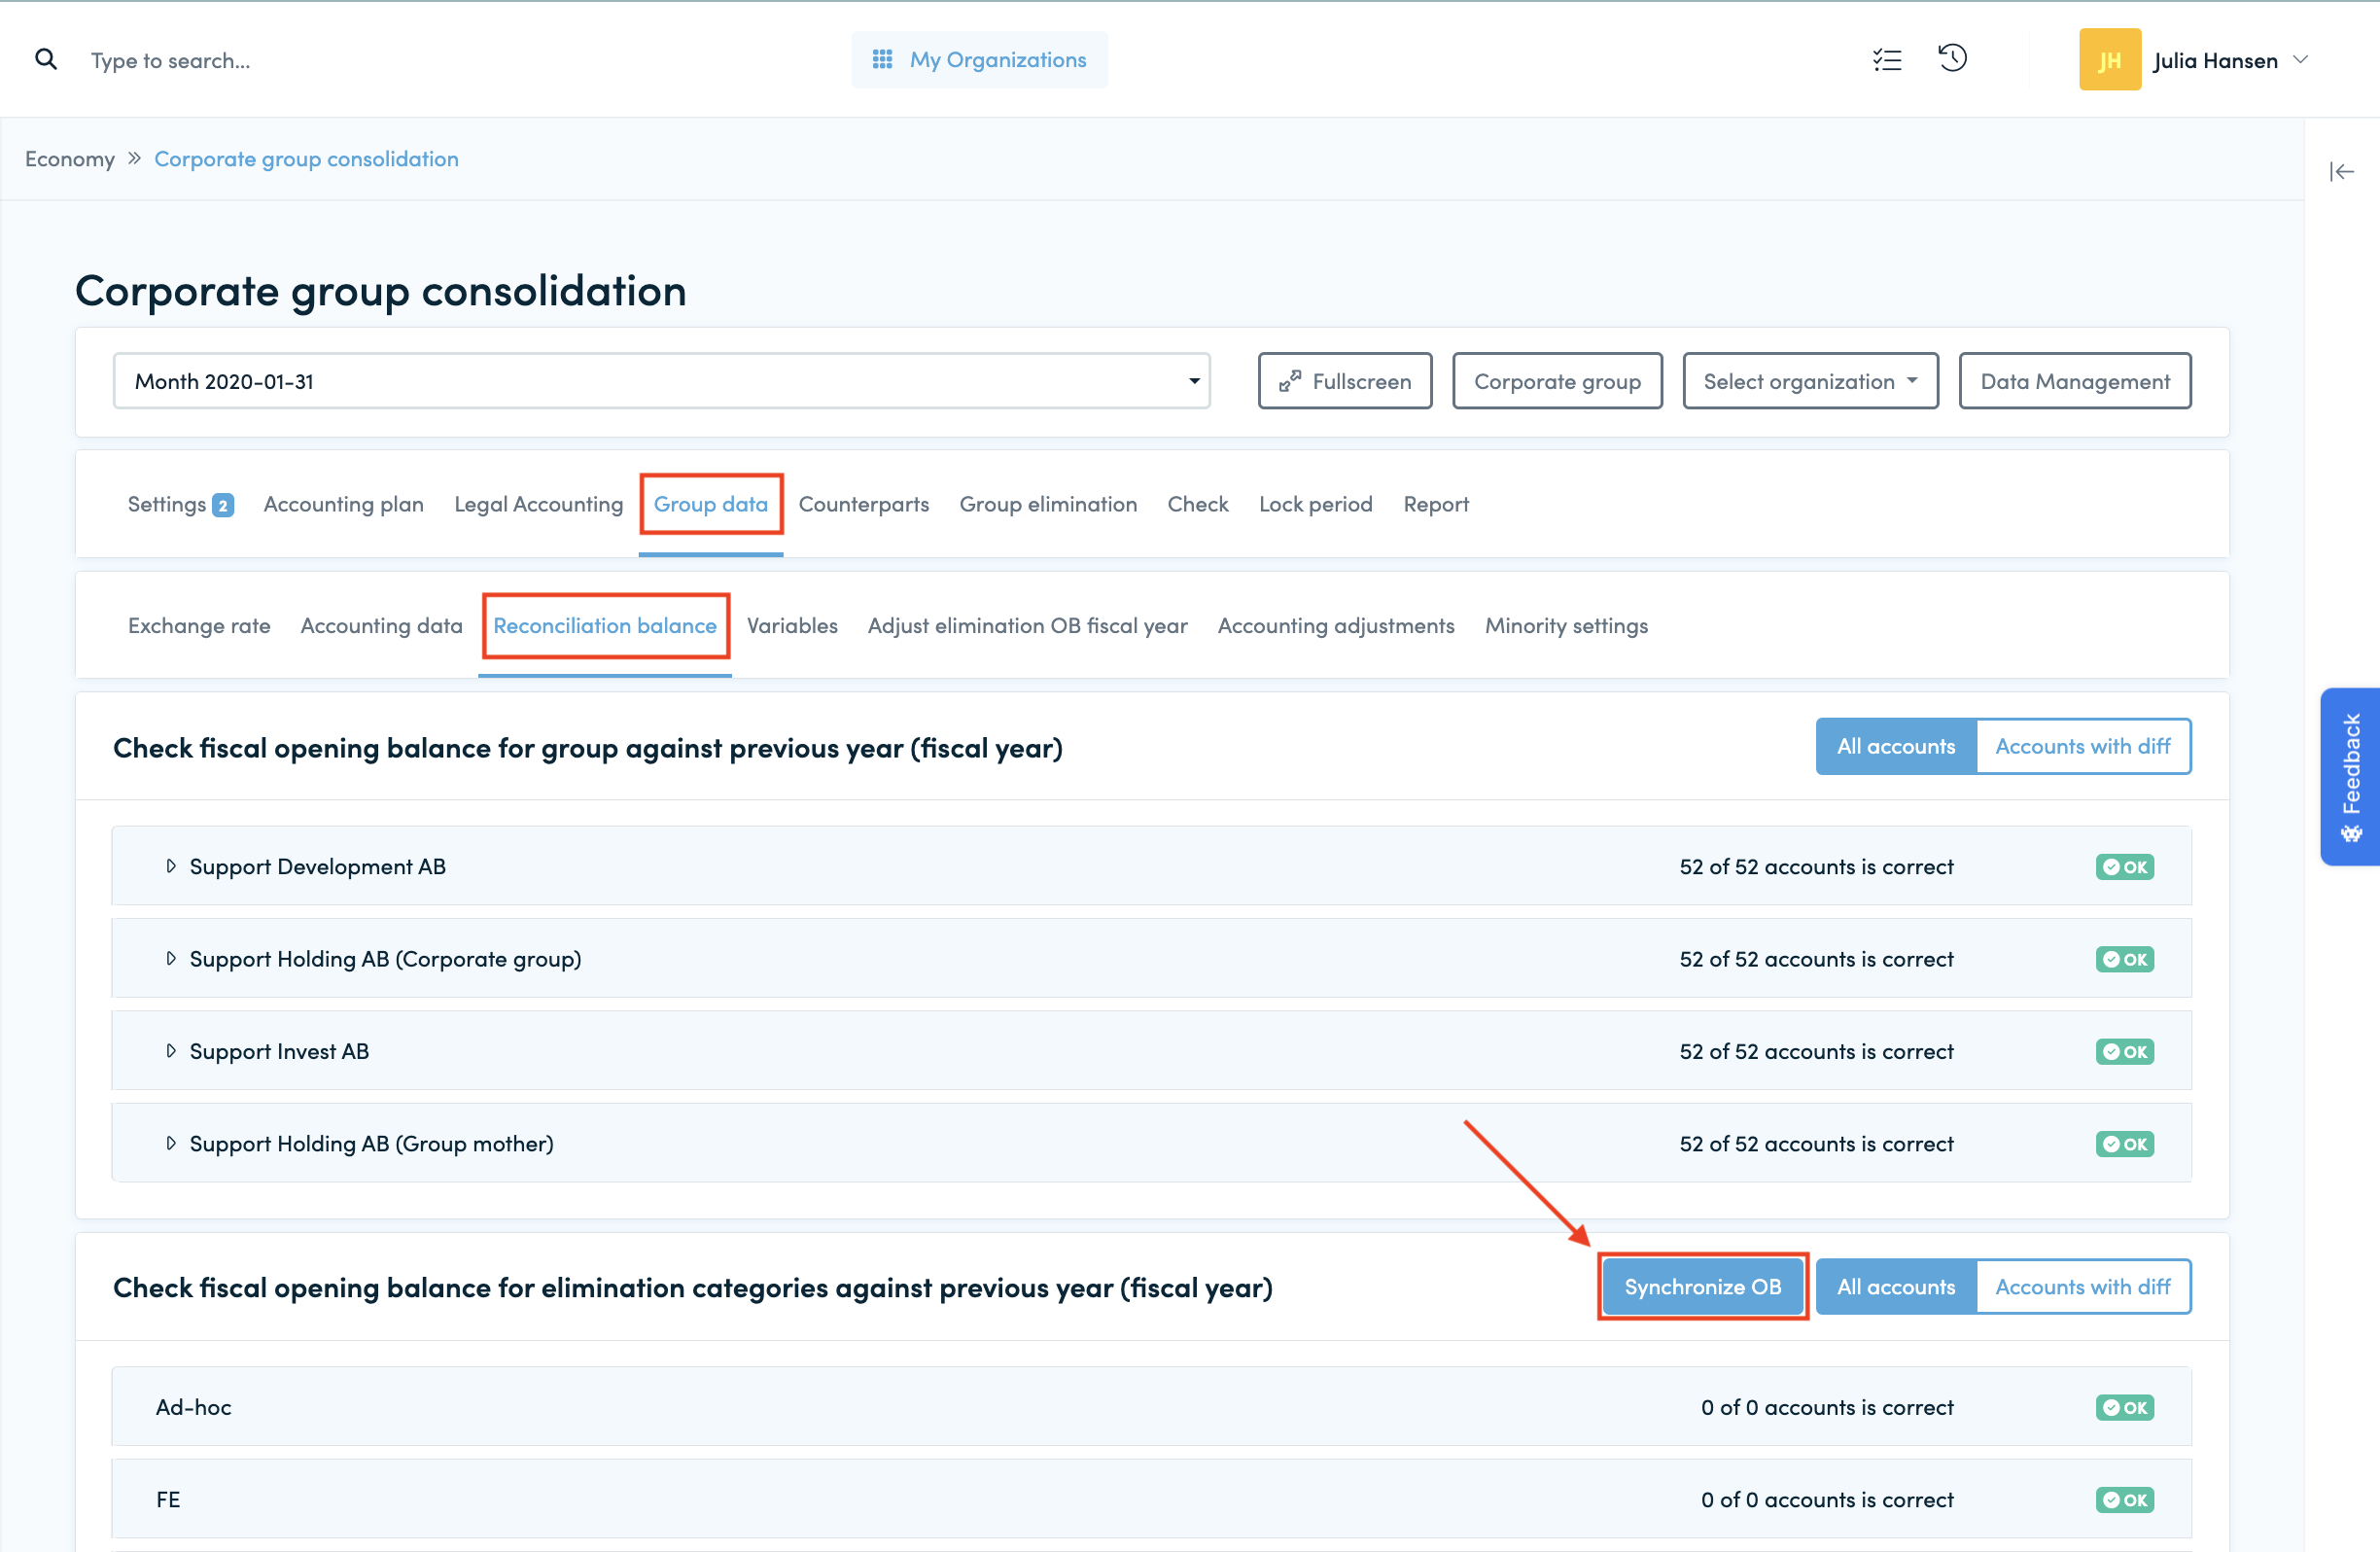Open the history clock icon
The height and width of the screenshot is (1552, 2380).
(x=1952, y=58)
